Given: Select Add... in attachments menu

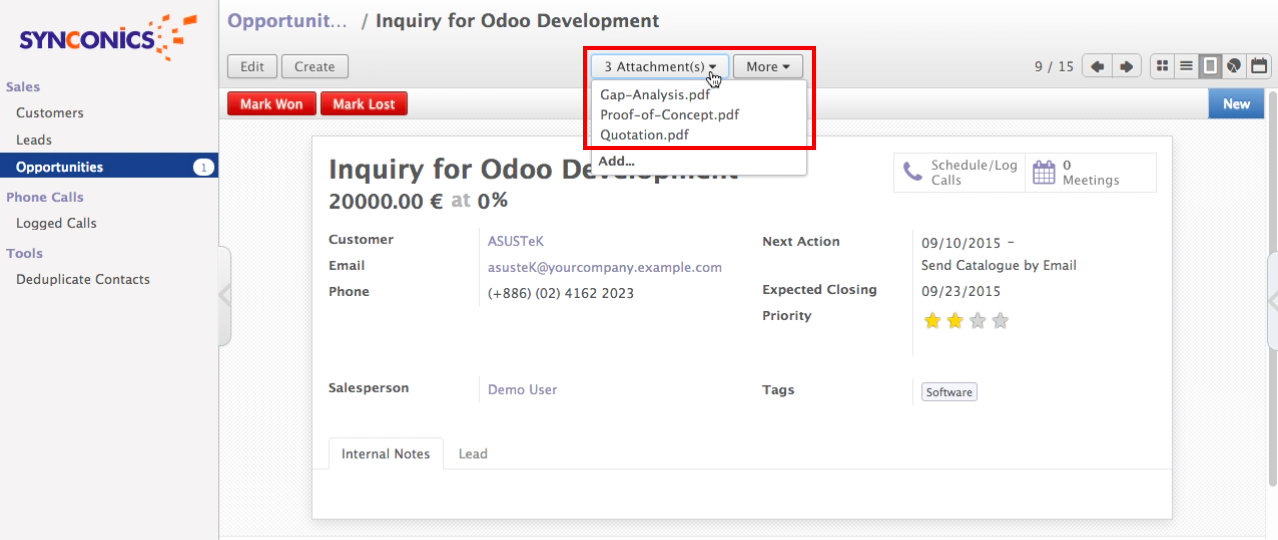Looking at the screenshot, I should click(x=616, y=161).
